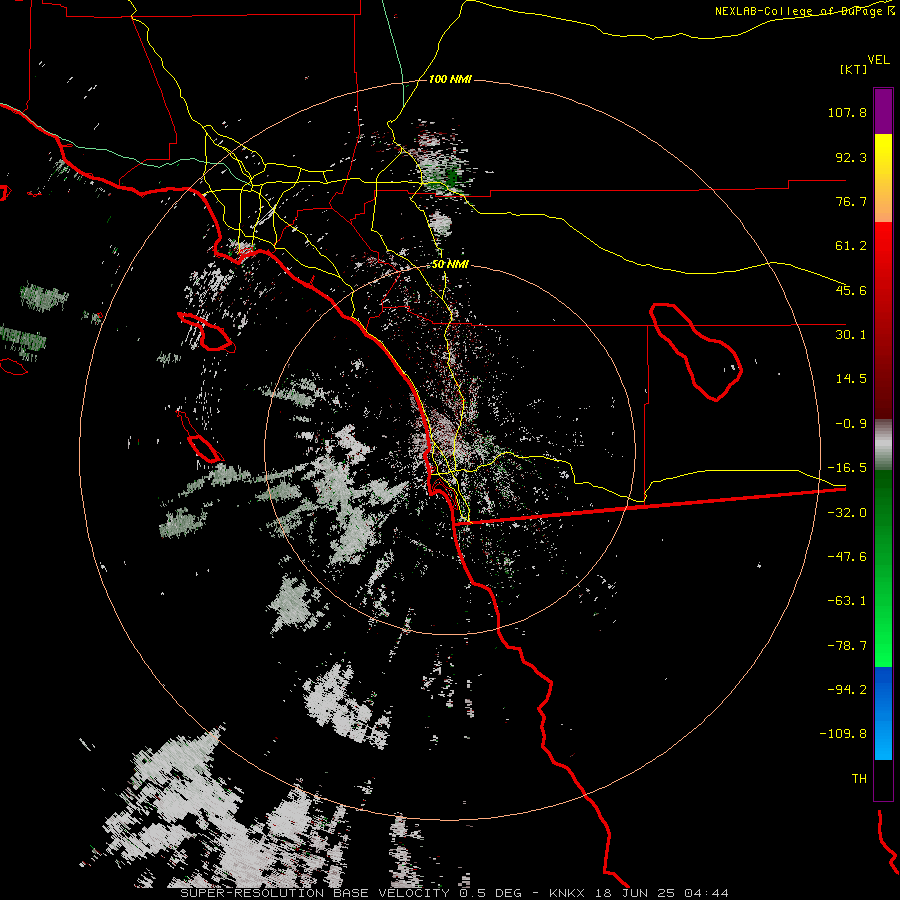Click the SUPER-RESOLUTION BASE VELOCITY product title
The height and width of the screenshot is (900, 900).
tap(315, 893)
